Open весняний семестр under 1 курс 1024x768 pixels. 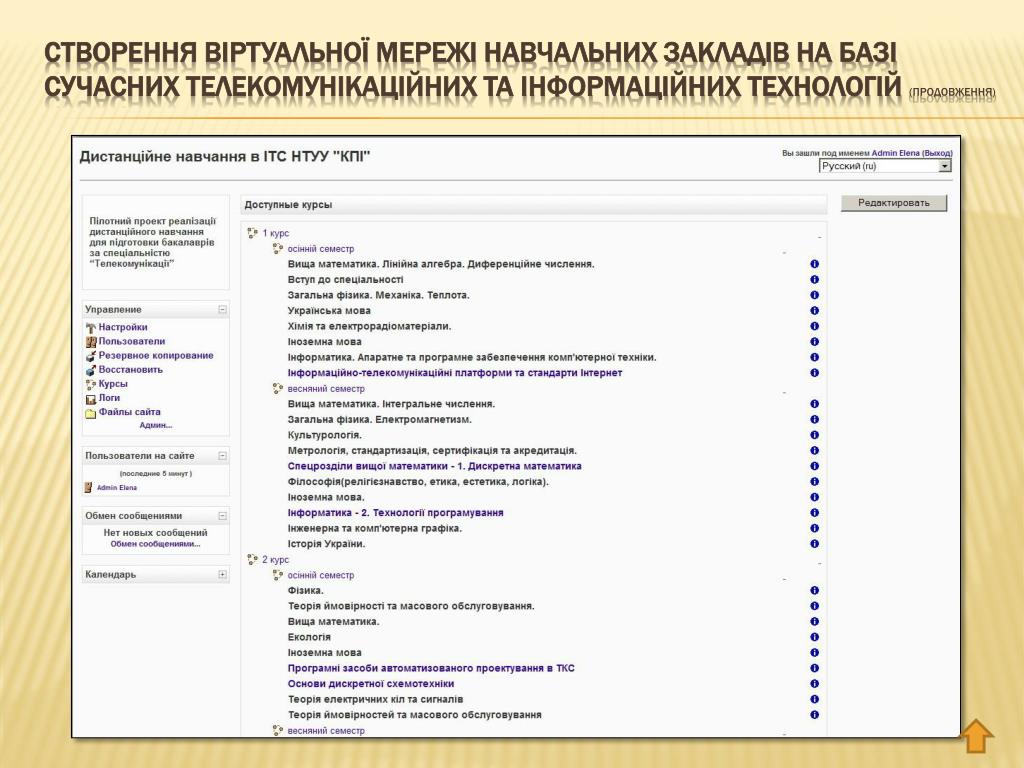point(326,389)
